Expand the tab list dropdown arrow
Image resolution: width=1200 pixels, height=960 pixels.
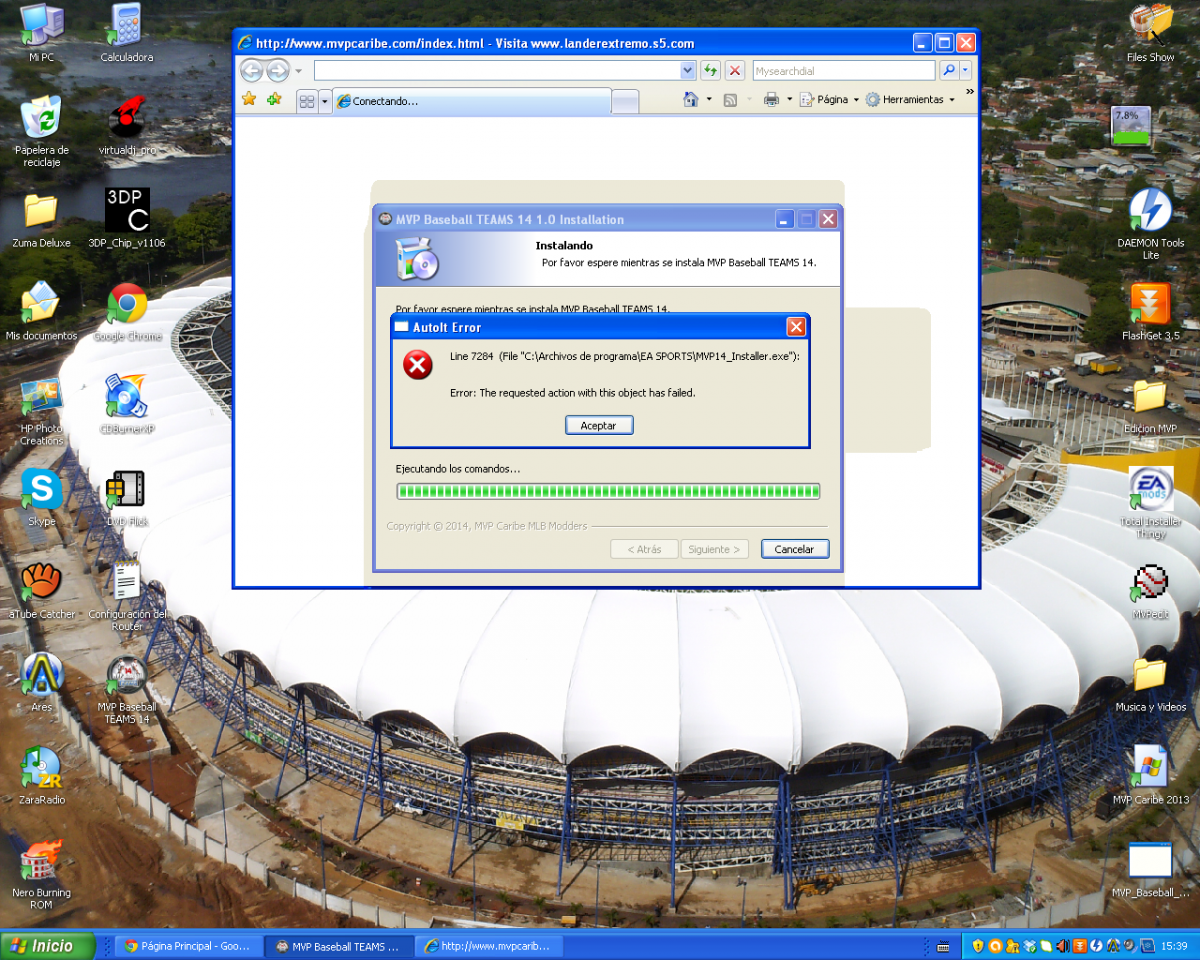(325, 101)
